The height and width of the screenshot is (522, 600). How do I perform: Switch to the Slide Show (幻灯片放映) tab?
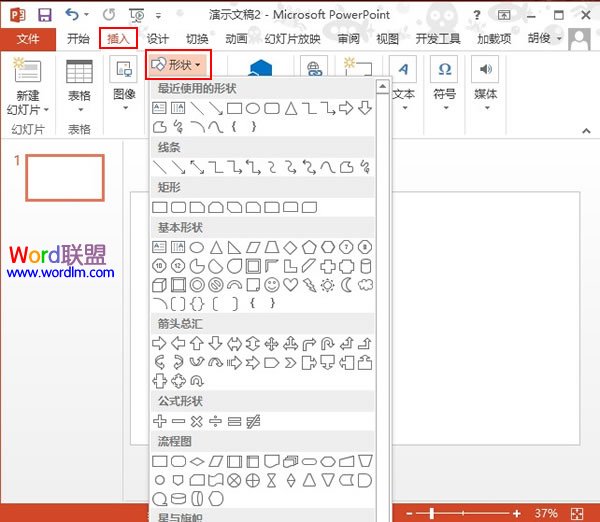[293, 39]
